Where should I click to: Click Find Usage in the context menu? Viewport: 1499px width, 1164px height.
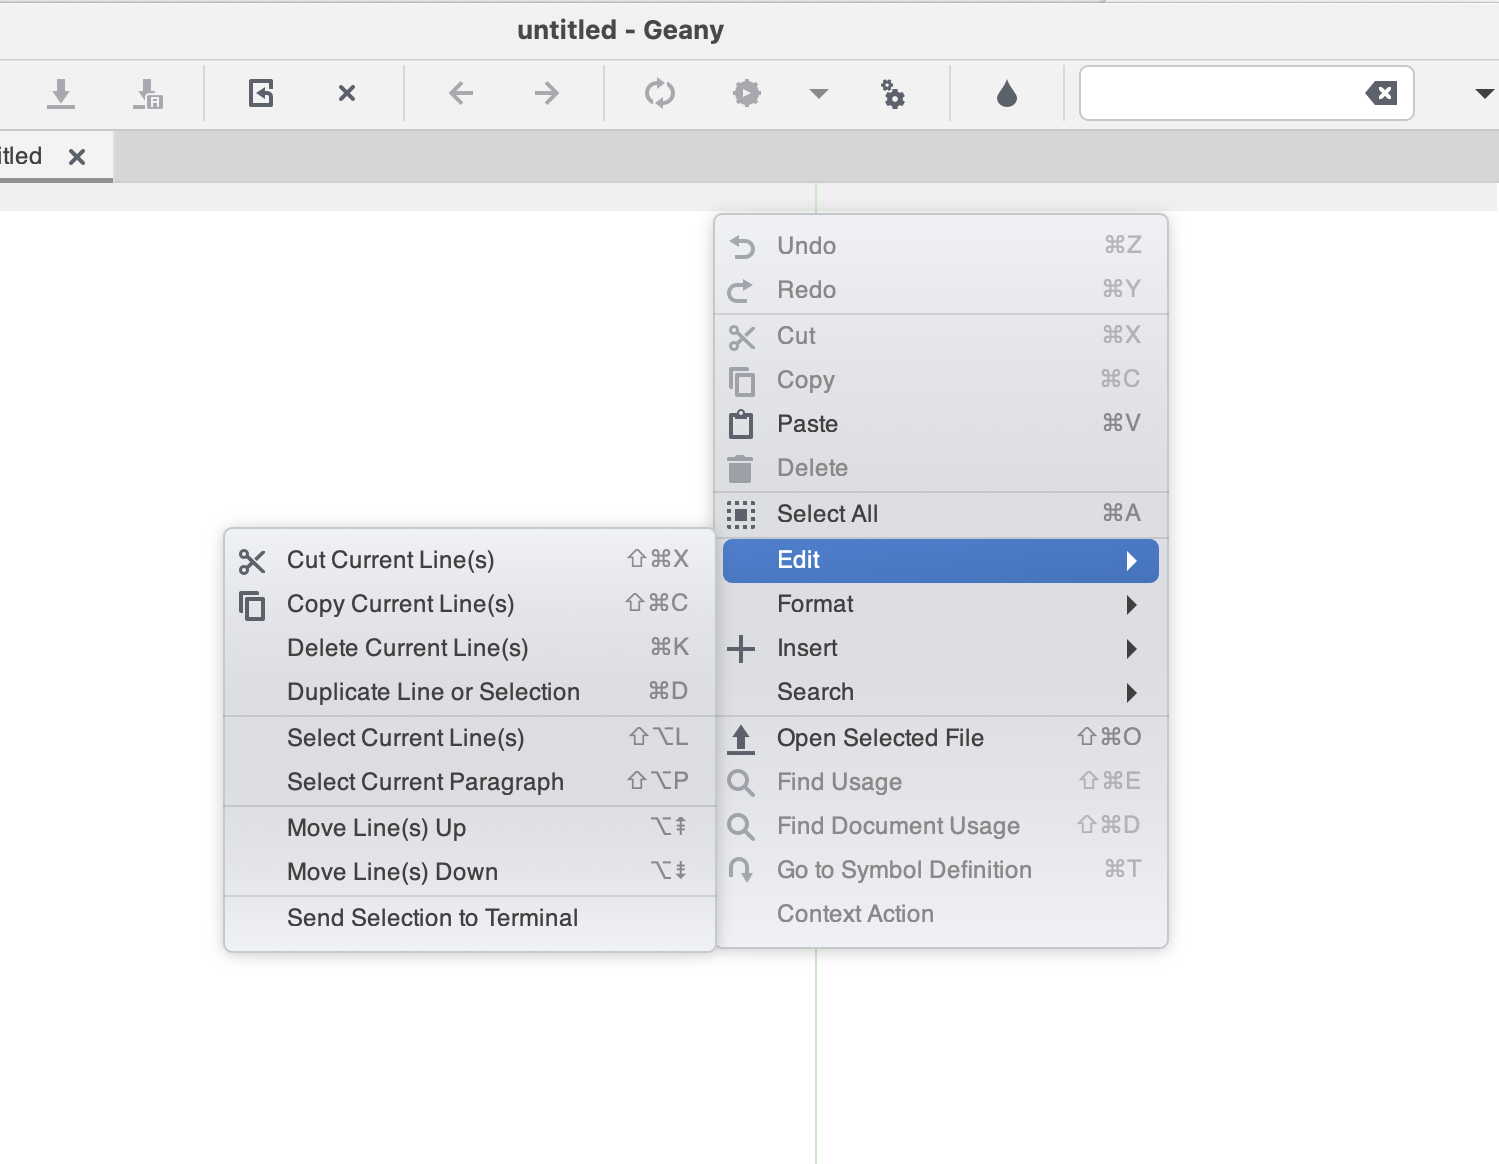pos(940,782)
